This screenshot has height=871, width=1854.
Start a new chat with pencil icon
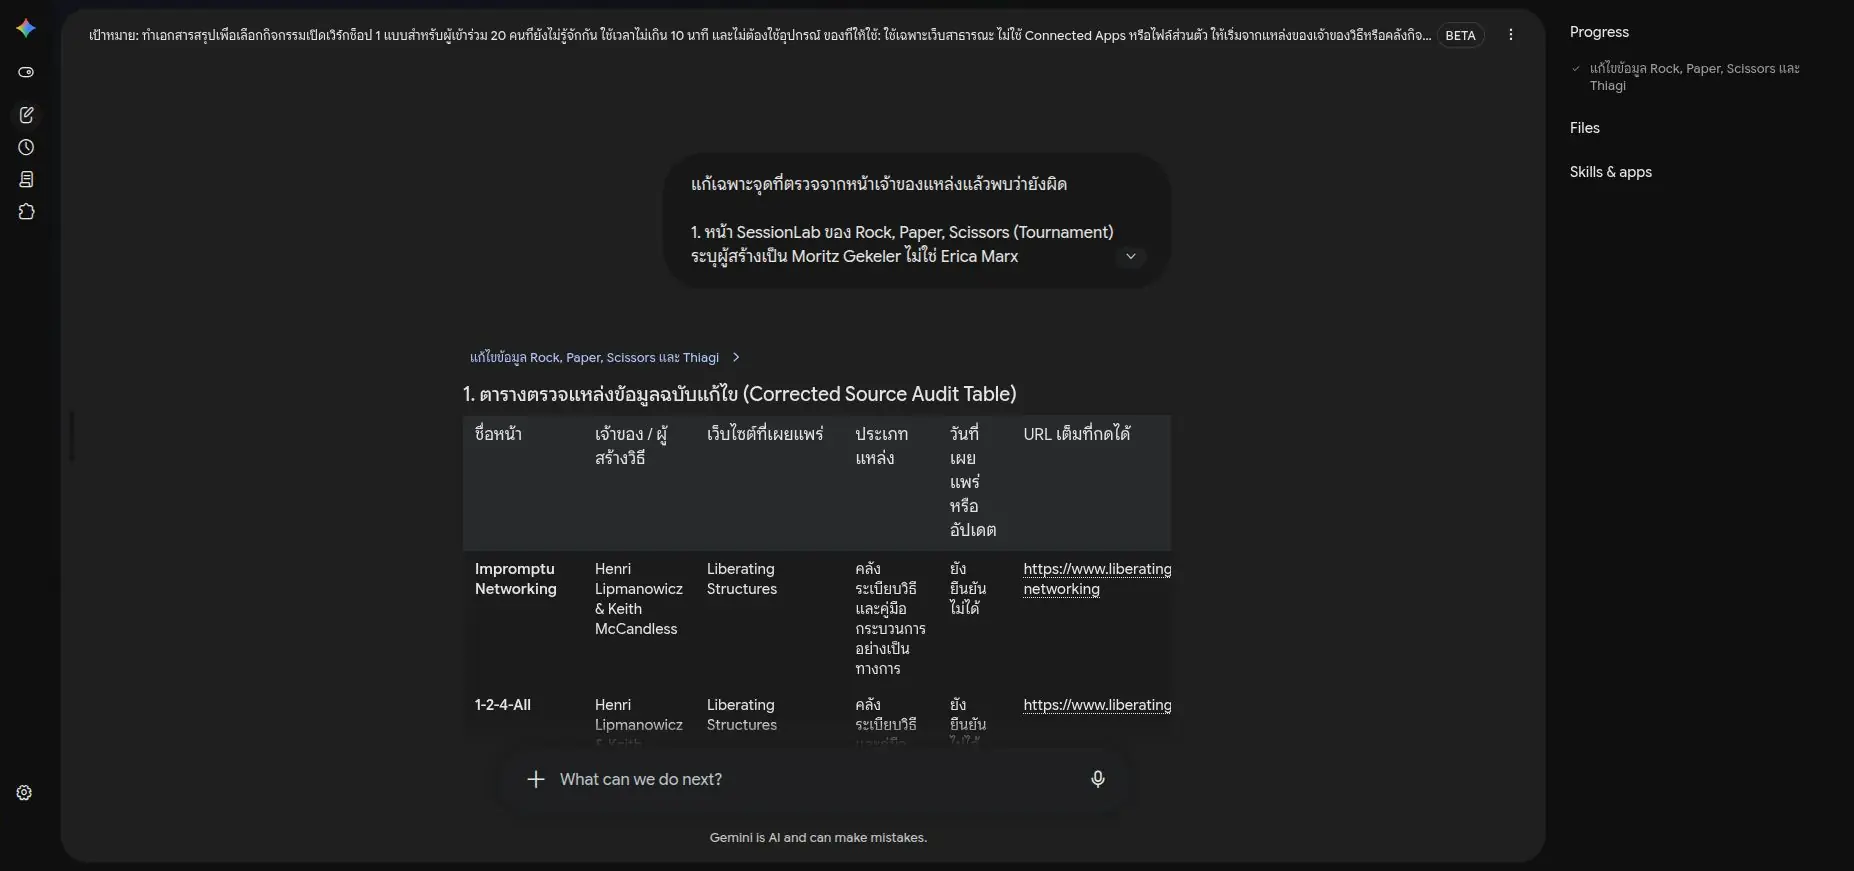(26, 115)
